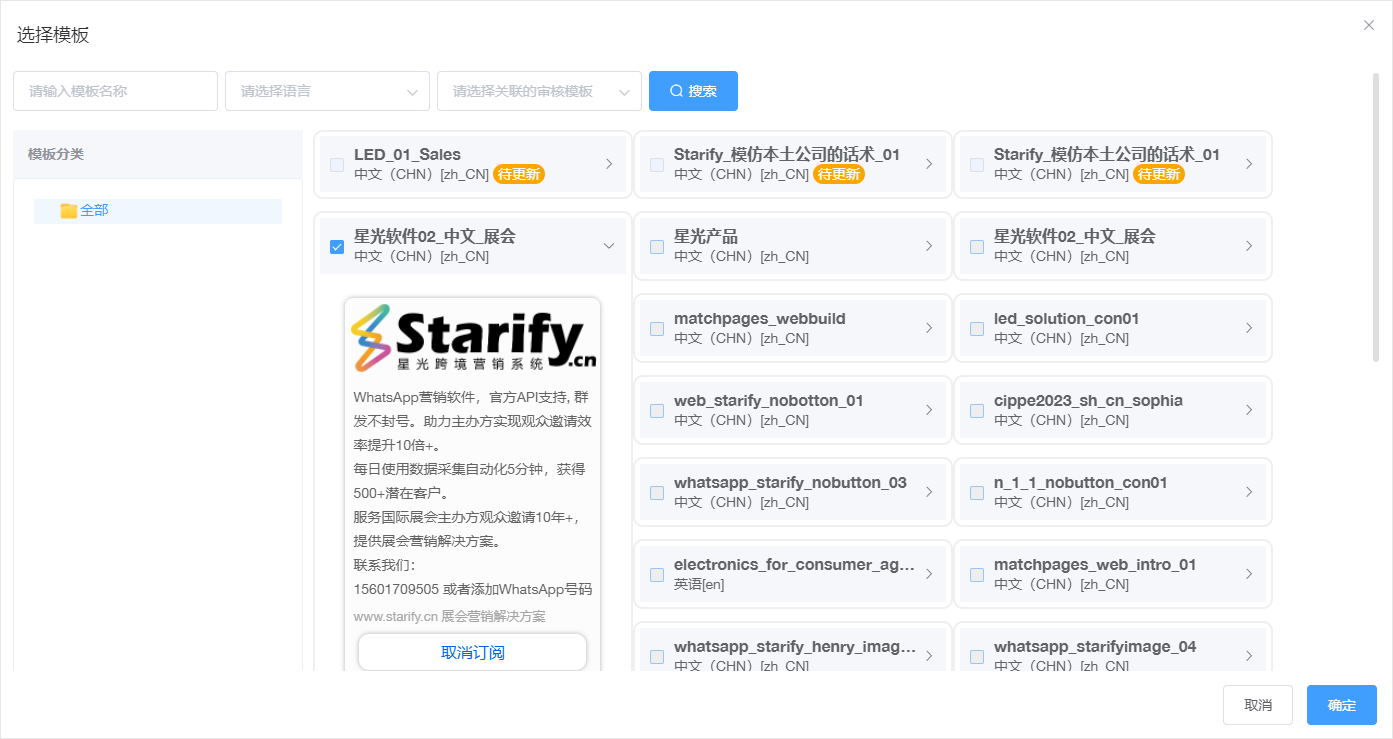Click the LED_01_Sales template title
This screenshot has height=739, width=1393.
(407, 154)
